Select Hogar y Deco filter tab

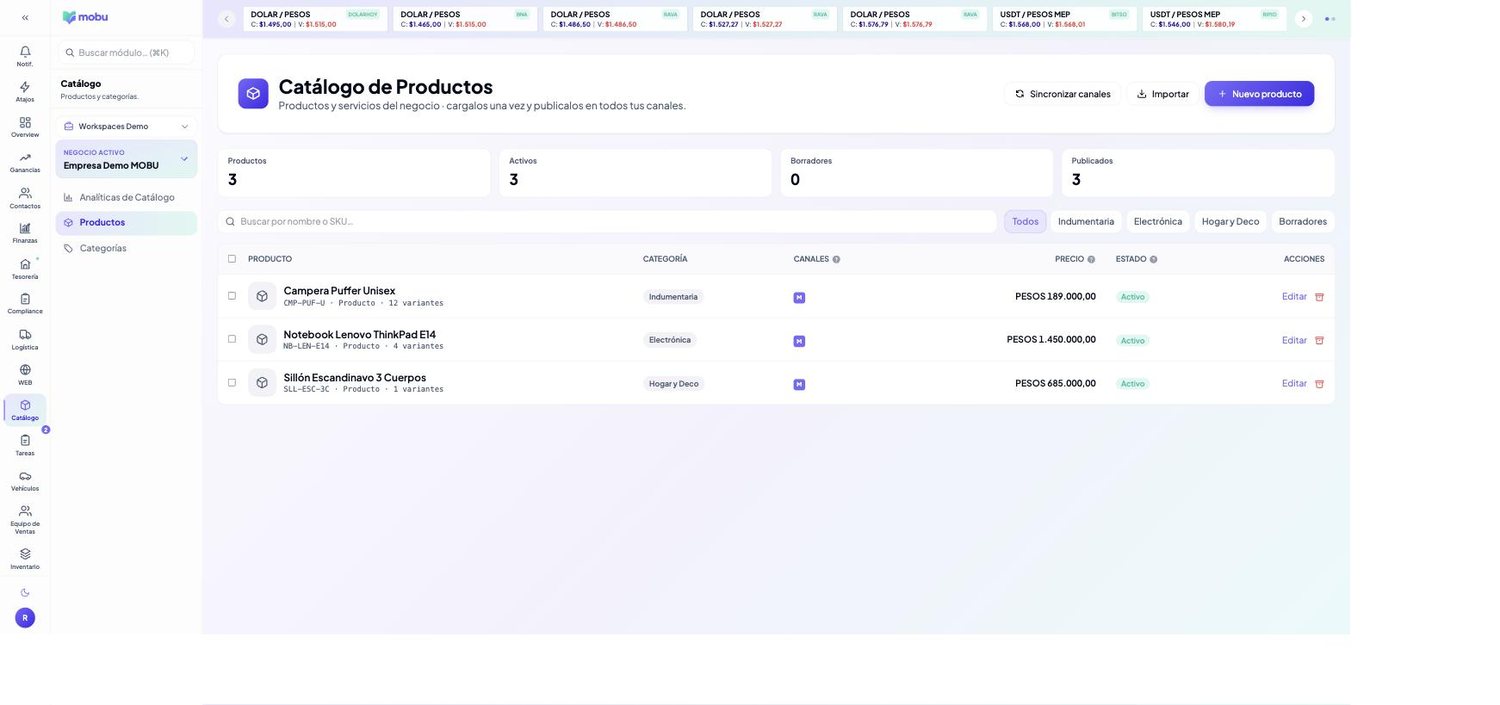pyautogui.click(x=1230, y=221)
